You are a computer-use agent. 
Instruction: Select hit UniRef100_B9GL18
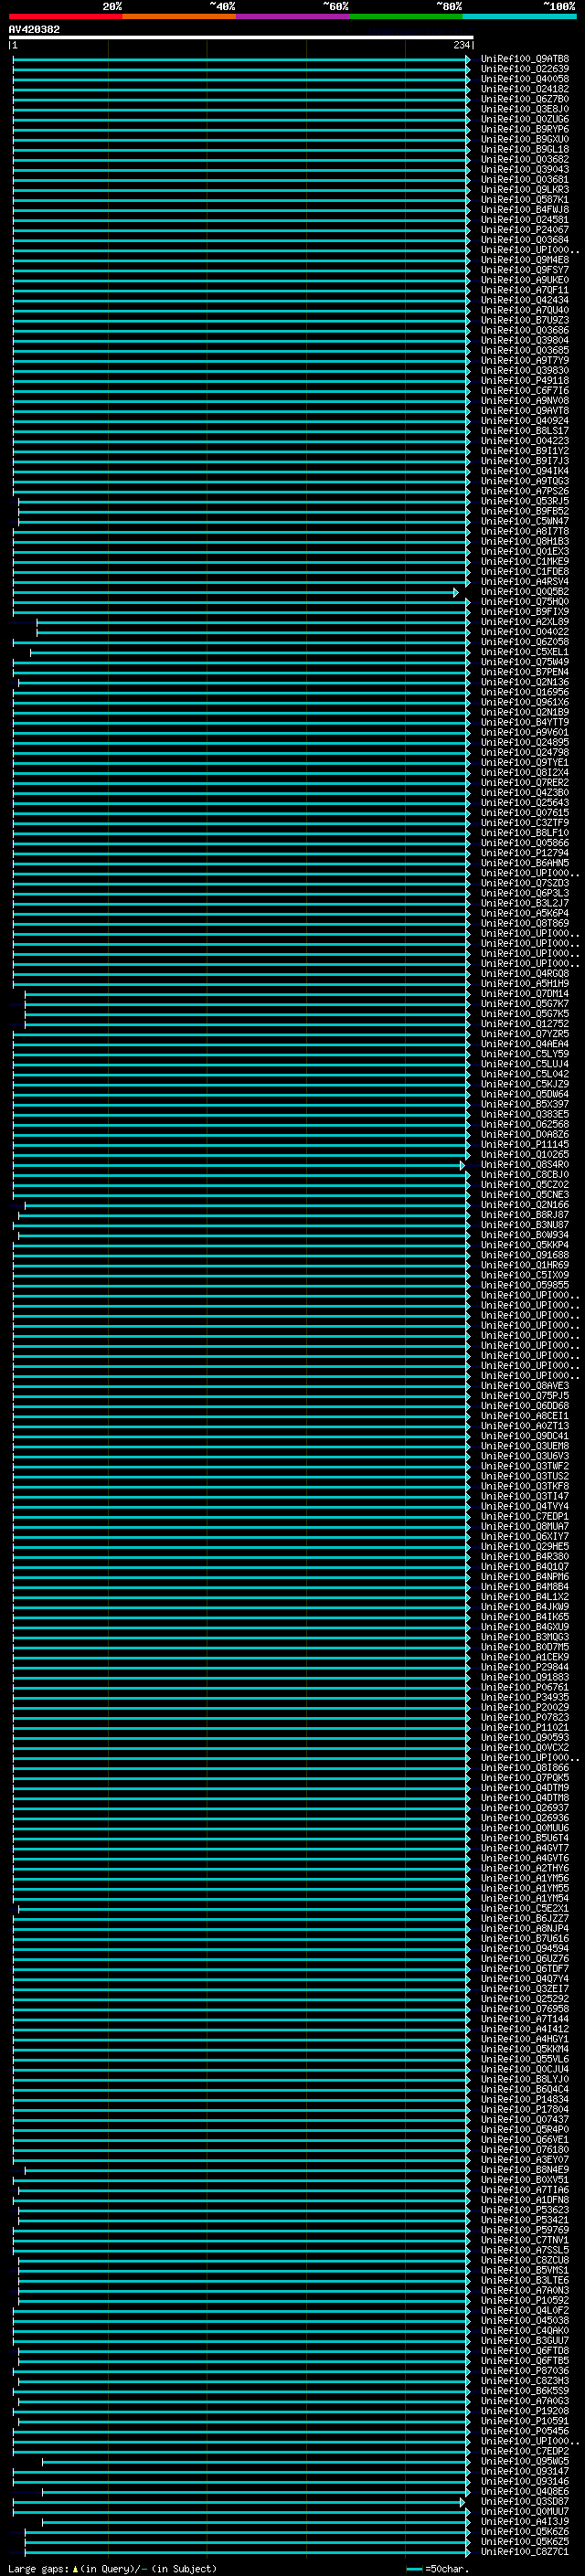click(x=525, y=149)
